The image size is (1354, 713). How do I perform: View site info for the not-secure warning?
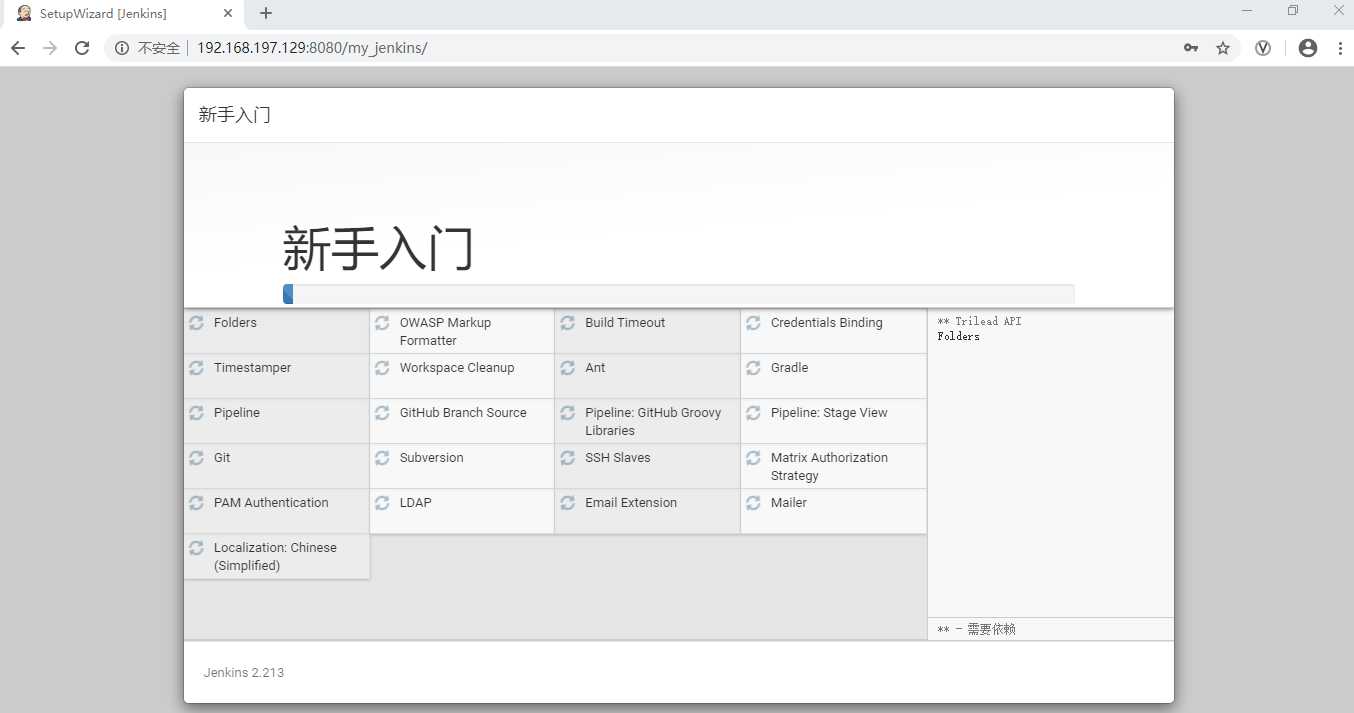pyautogui.click(x=147, y=48)
